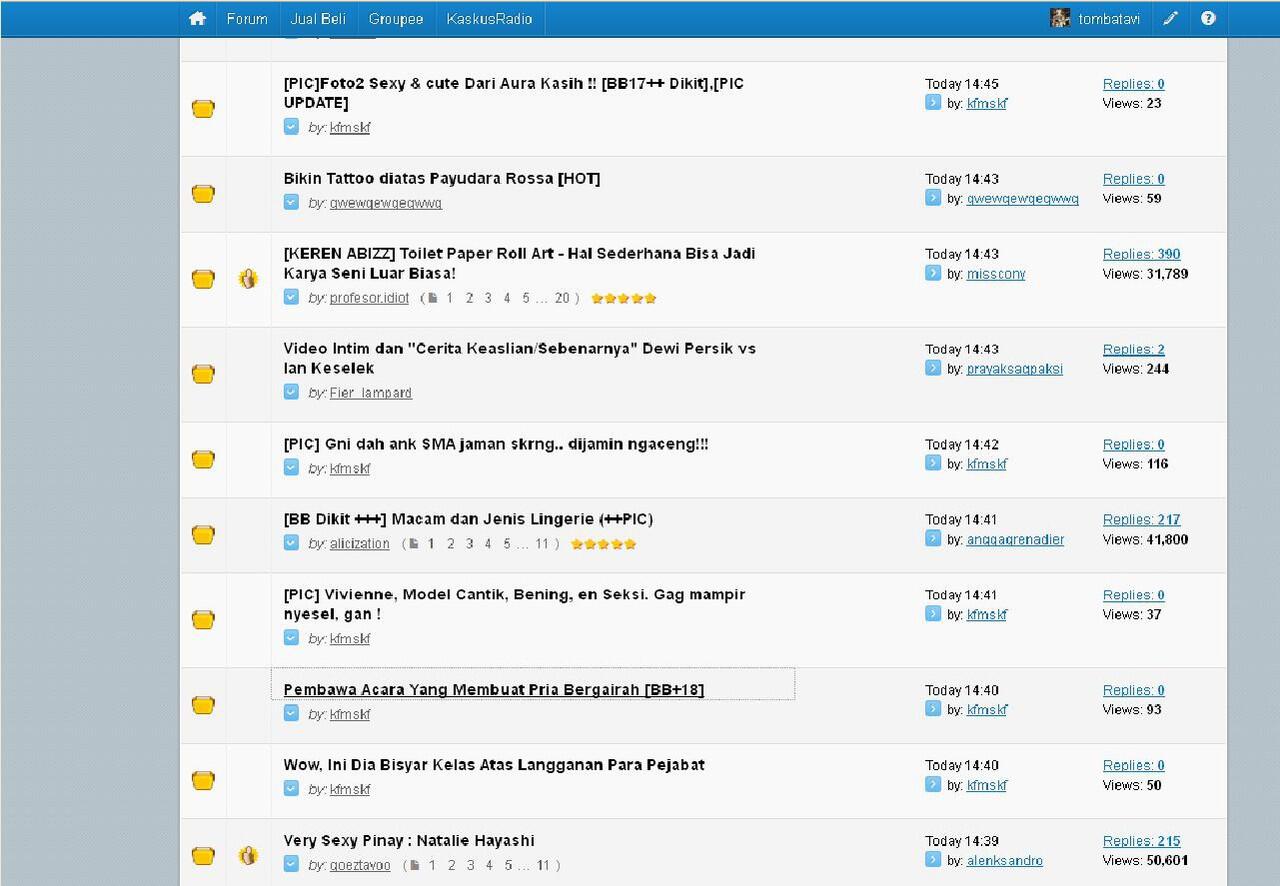Open the Groupee menu
The width and height of the screenshot is (1280, 886).
tap(396, 18)
